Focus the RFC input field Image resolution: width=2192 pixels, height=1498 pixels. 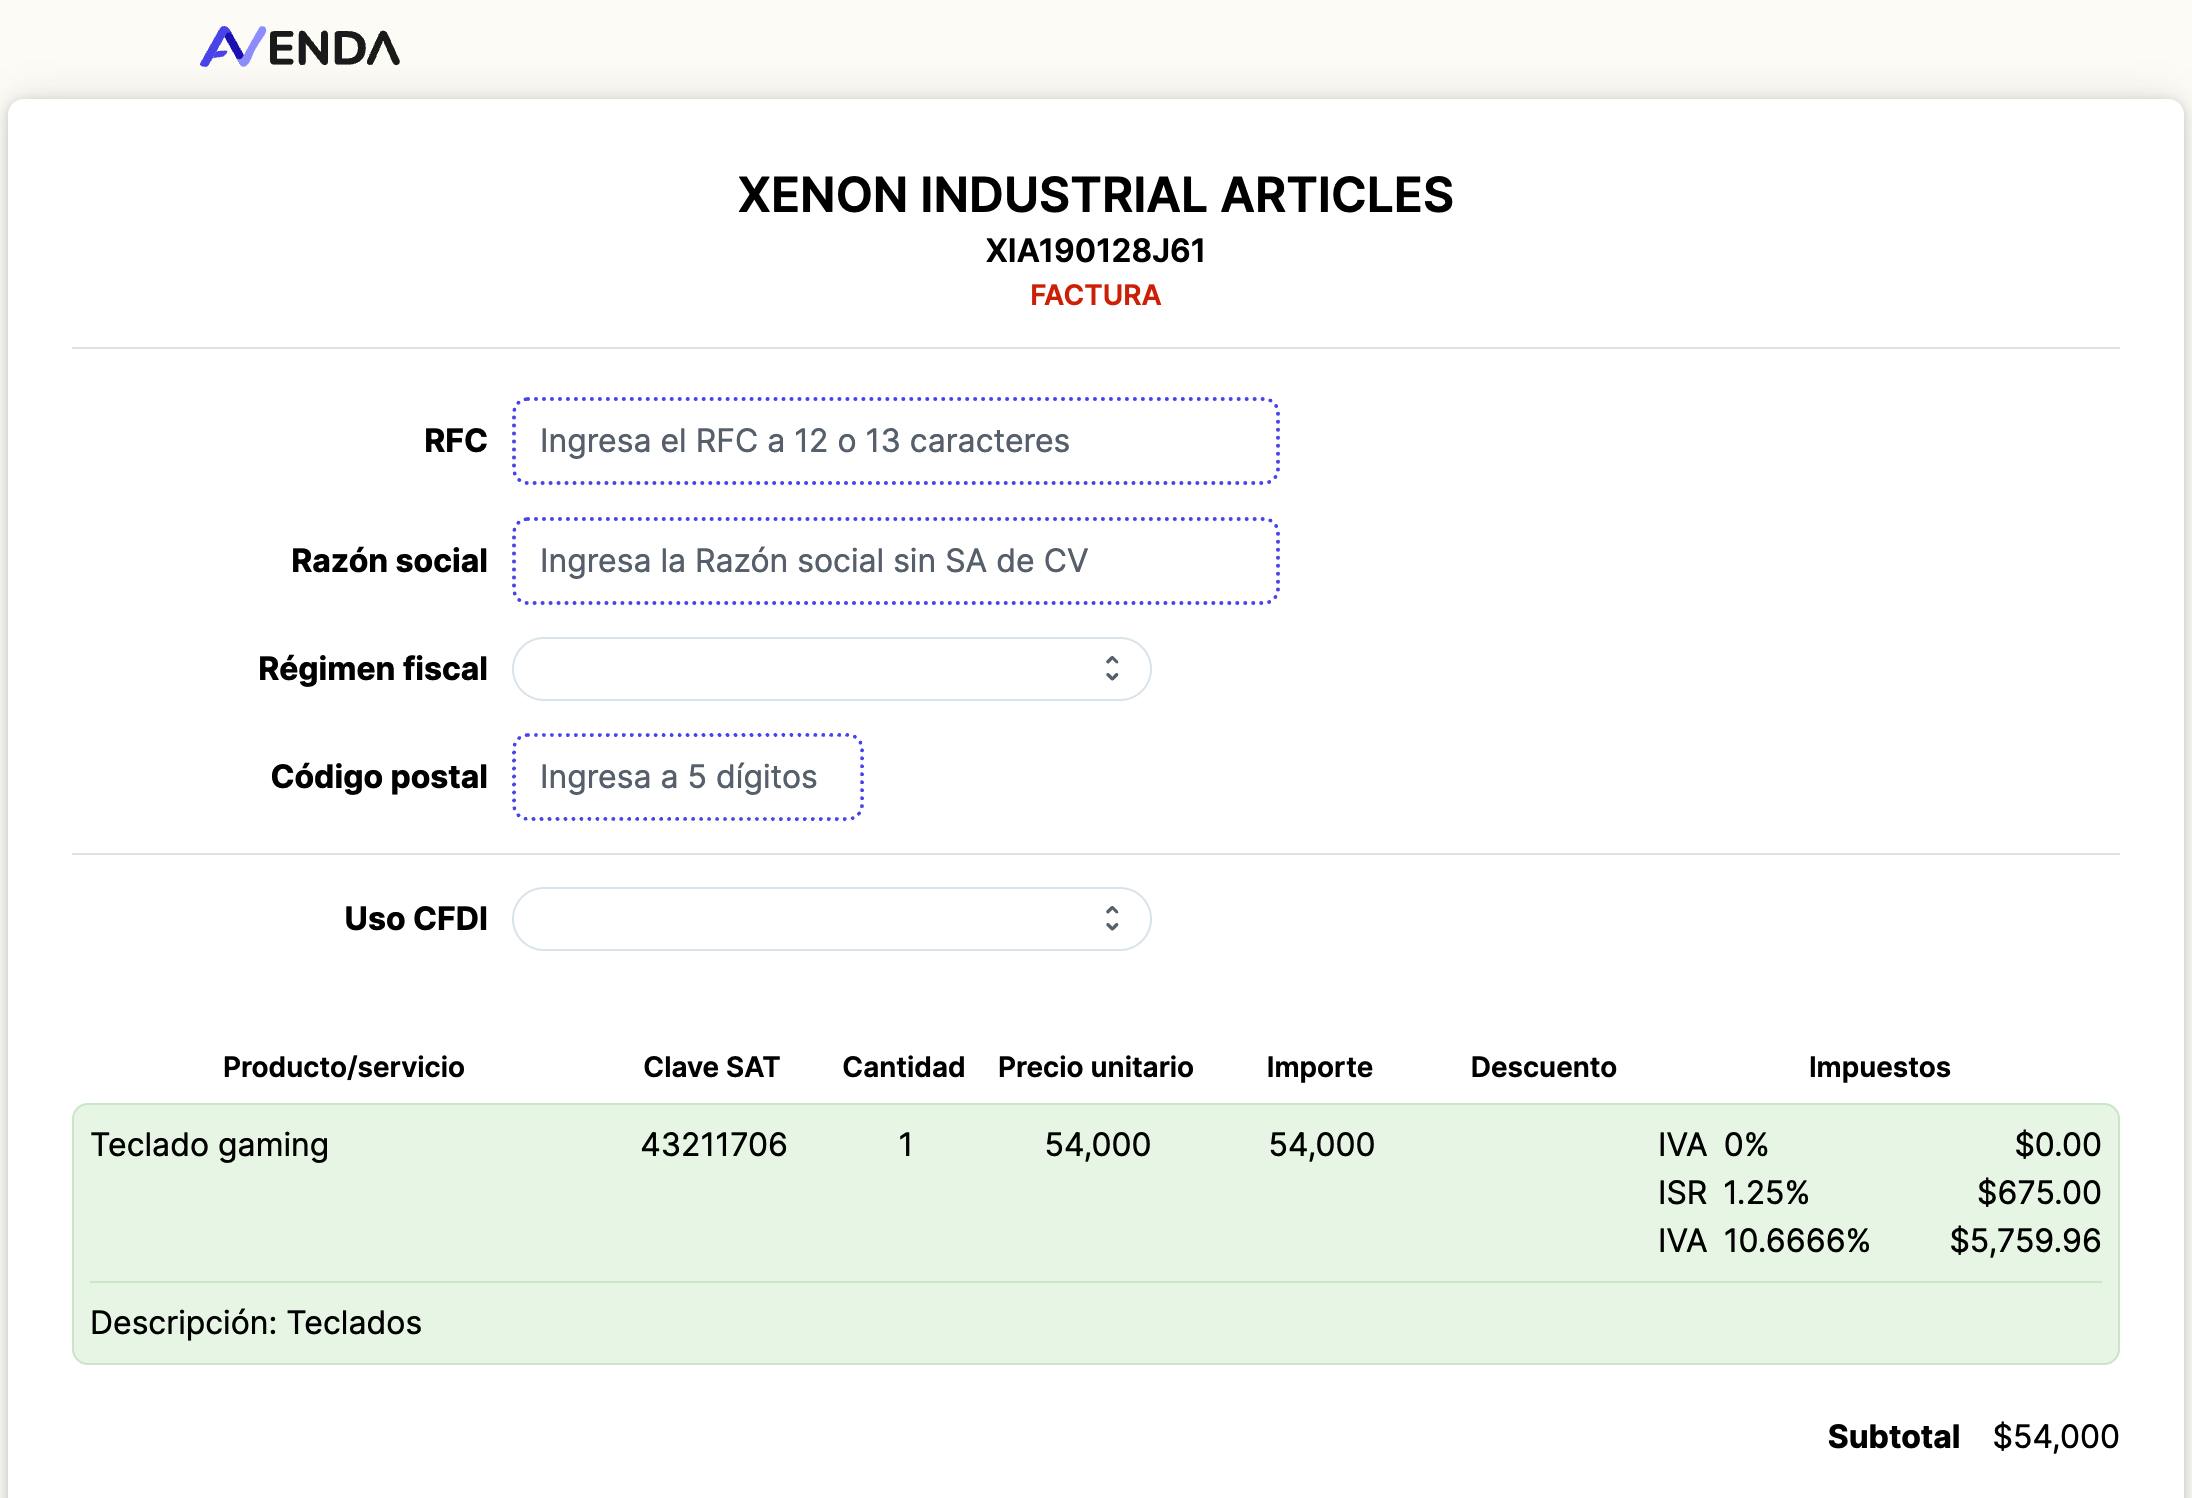click(895, 441)
